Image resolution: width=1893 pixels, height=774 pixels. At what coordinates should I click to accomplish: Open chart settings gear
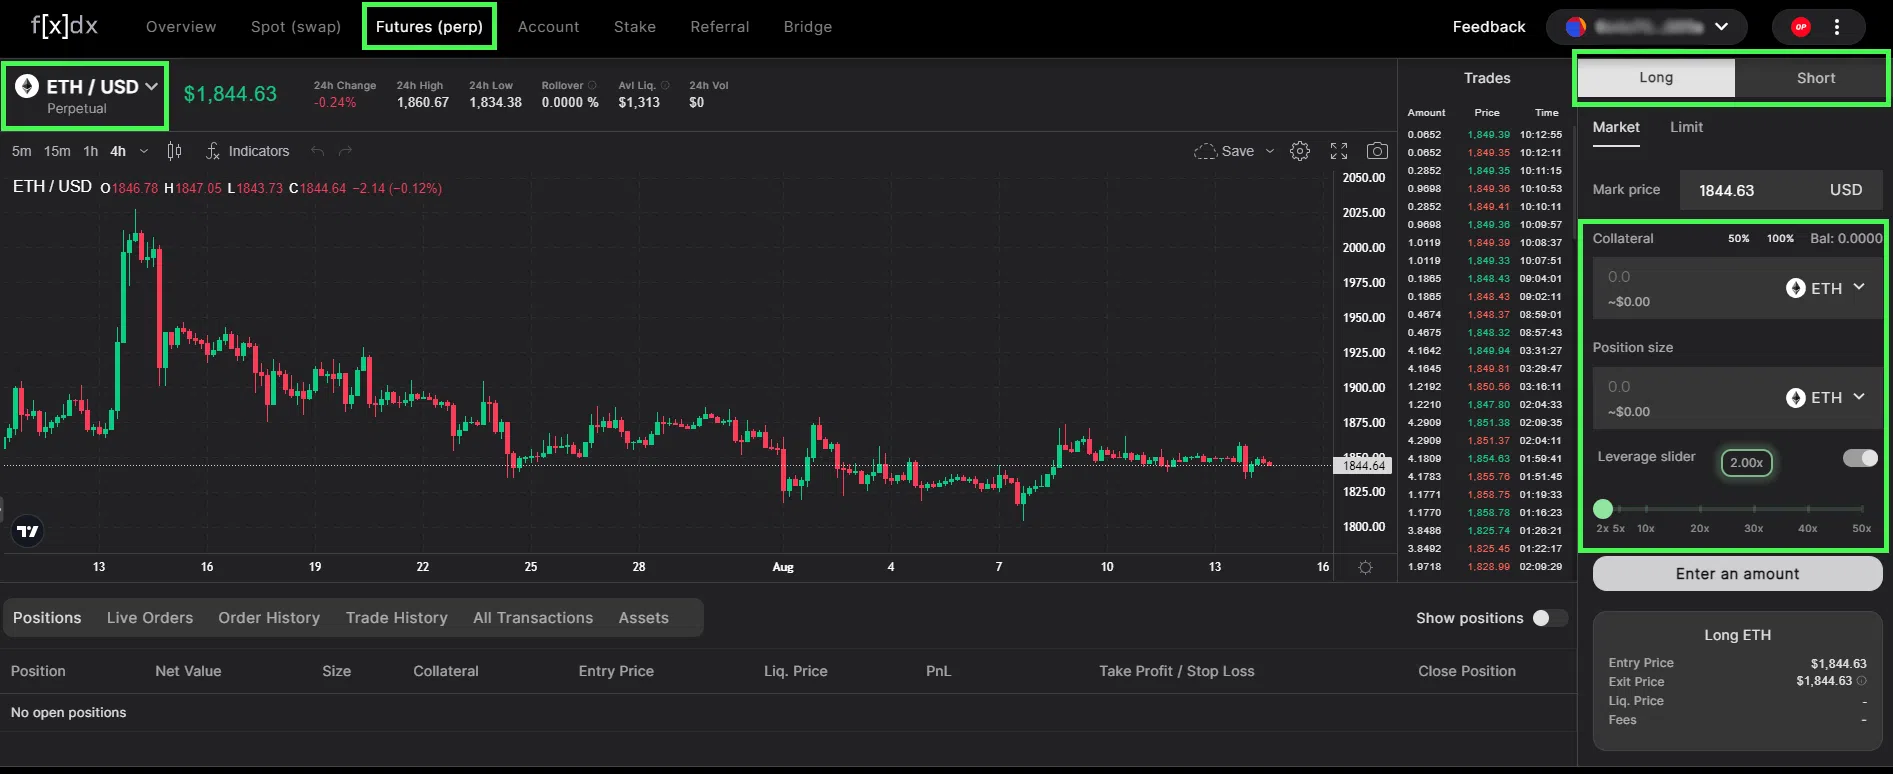[1300, 151]
